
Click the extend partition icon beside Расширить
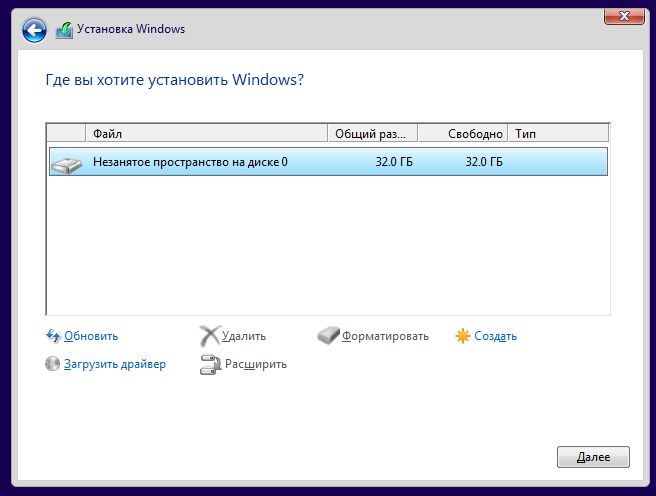(210, 364)
